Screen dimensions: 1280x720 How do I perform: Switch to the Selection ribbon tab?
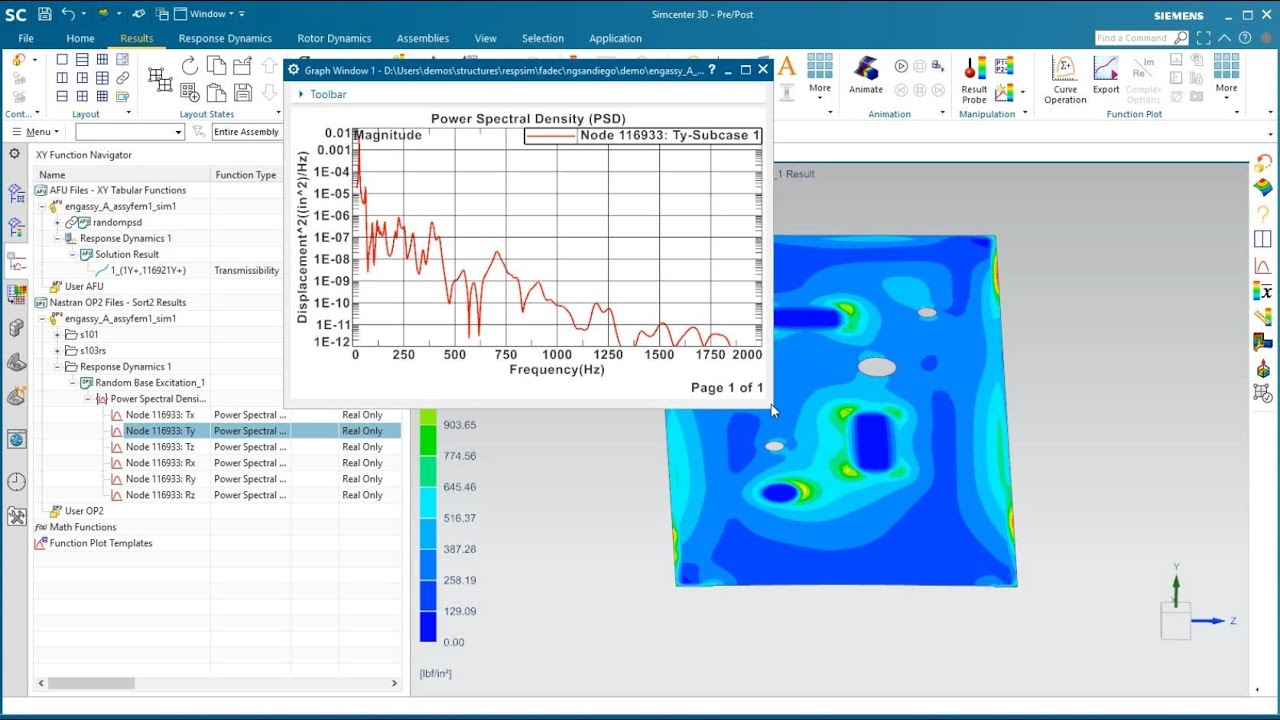click(x=543, y=38)
